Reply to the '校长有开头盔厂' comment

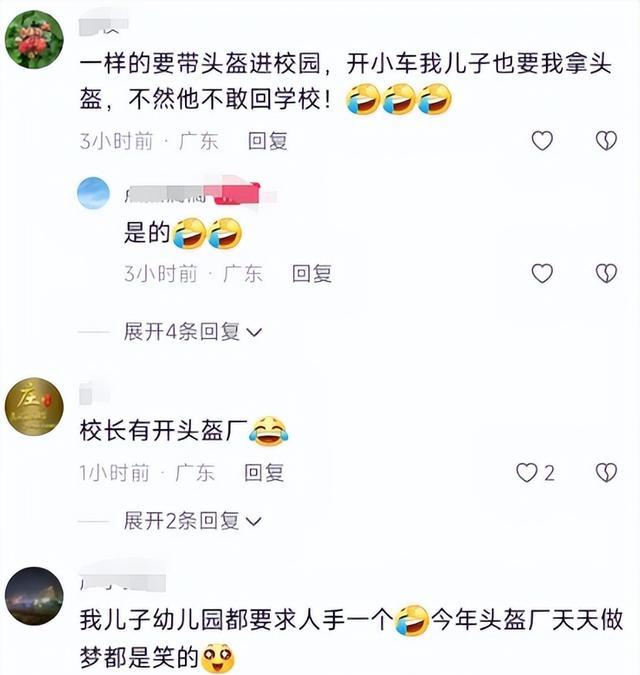tap(264, 473)
